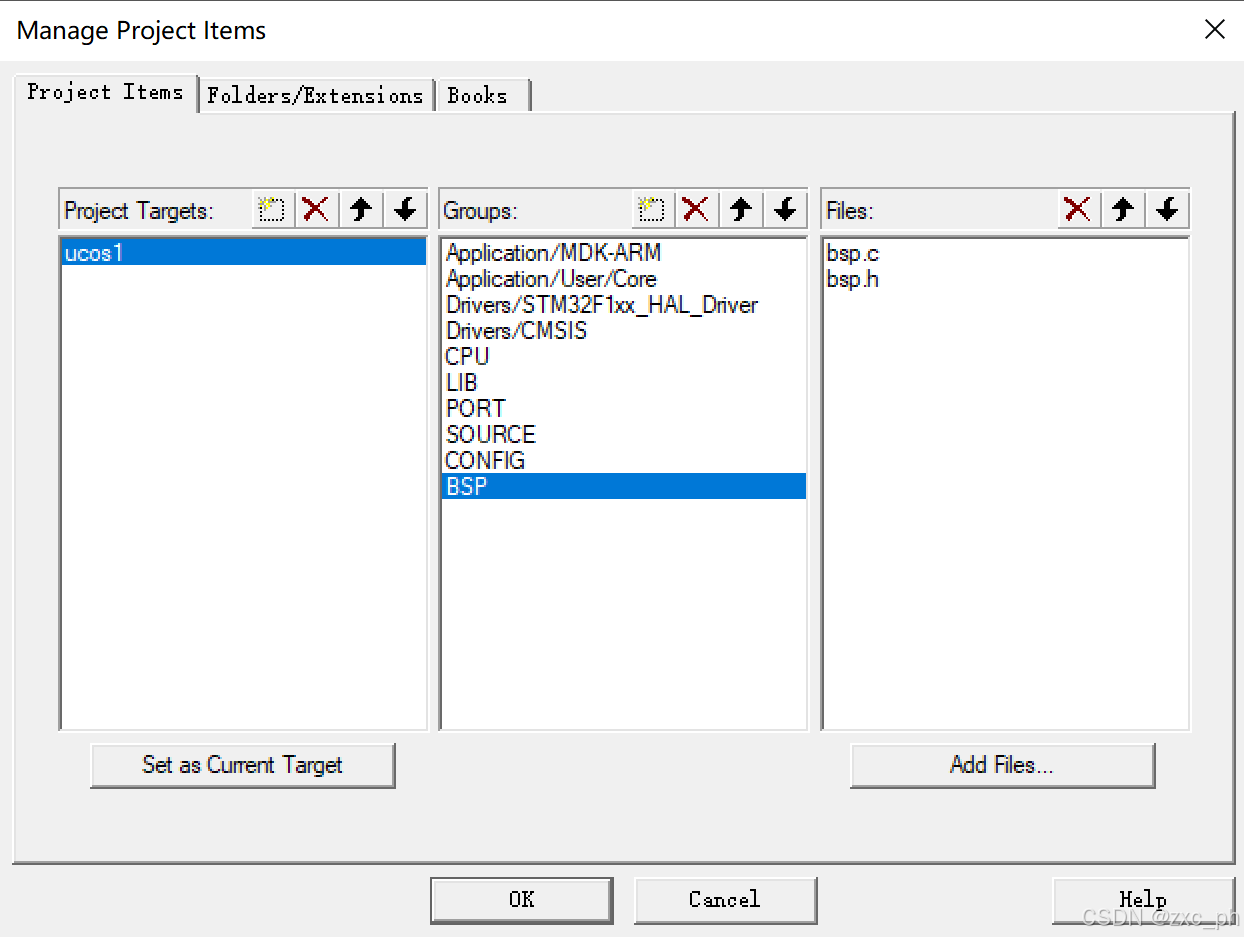Select the BSP group
This screenshot has height=937, width=1244.
pos(623,487)
